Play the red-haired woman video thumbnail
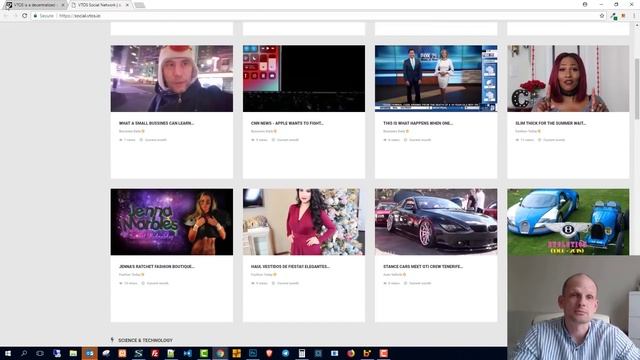 point(568,78)
